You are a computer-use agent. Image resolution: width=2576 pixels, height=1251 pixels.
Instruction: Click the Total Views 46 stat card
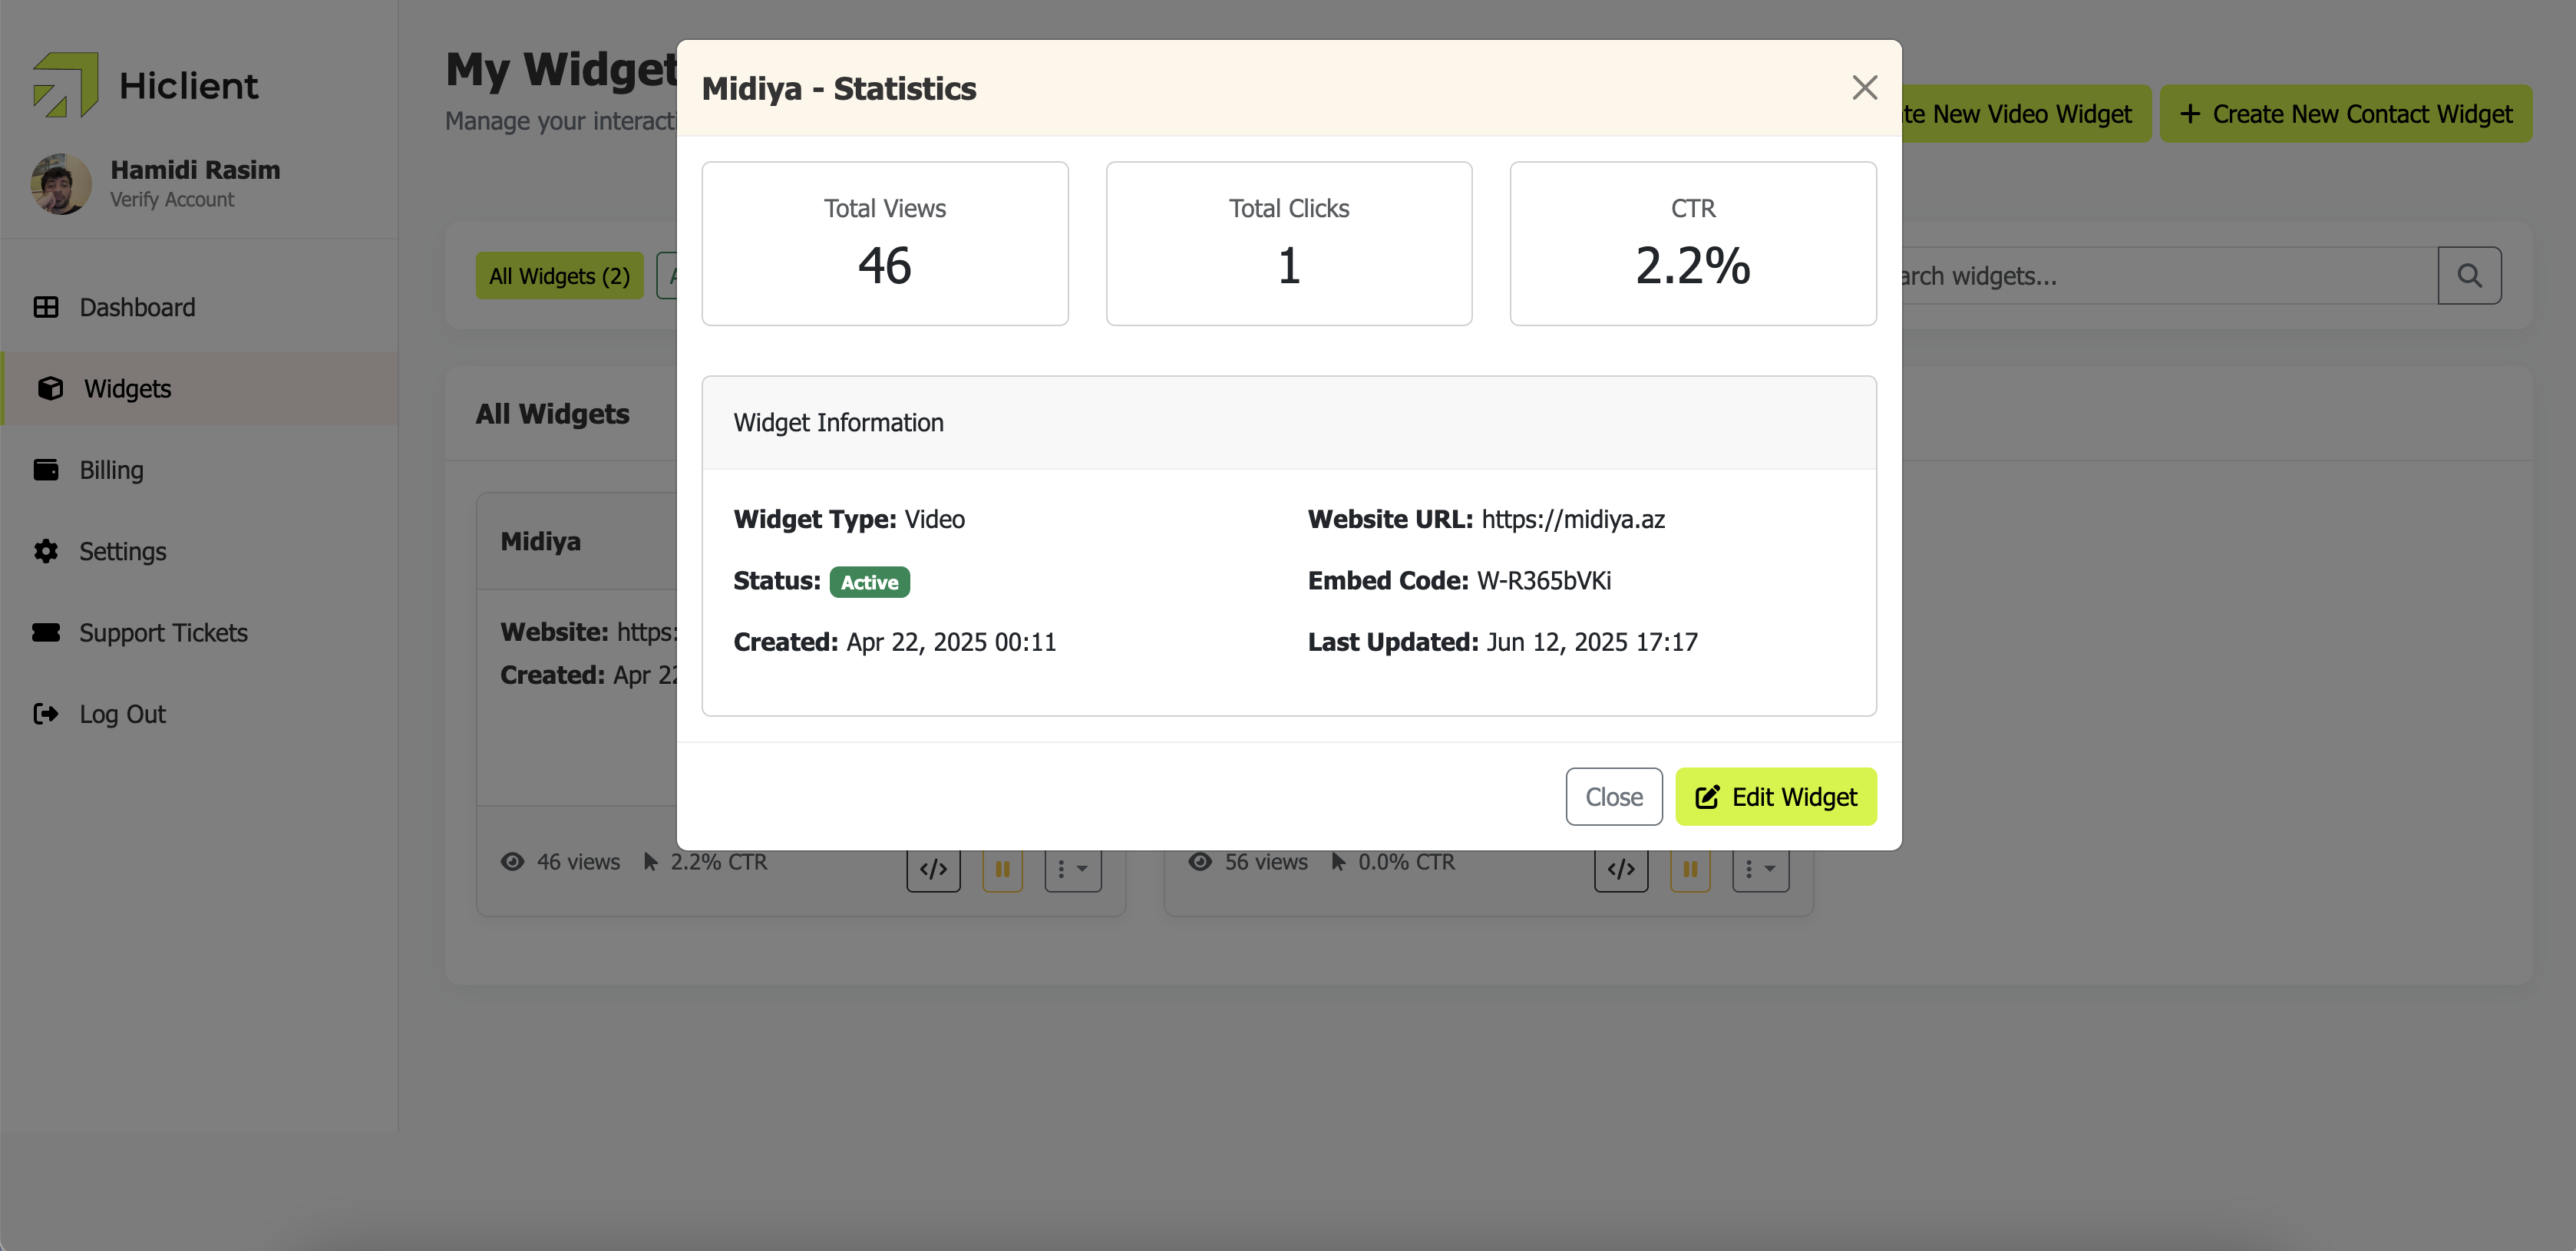pos(885,244)
